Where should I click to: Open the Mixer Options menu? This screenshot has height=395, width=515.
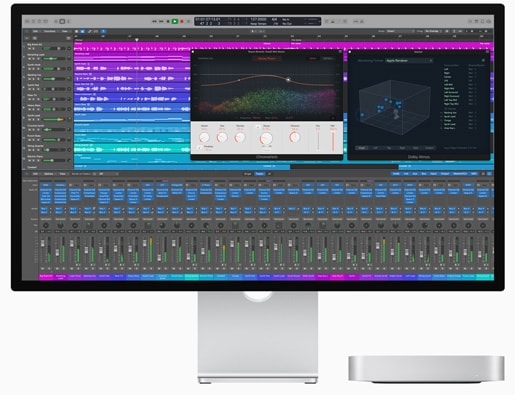(x=49, y=174)
